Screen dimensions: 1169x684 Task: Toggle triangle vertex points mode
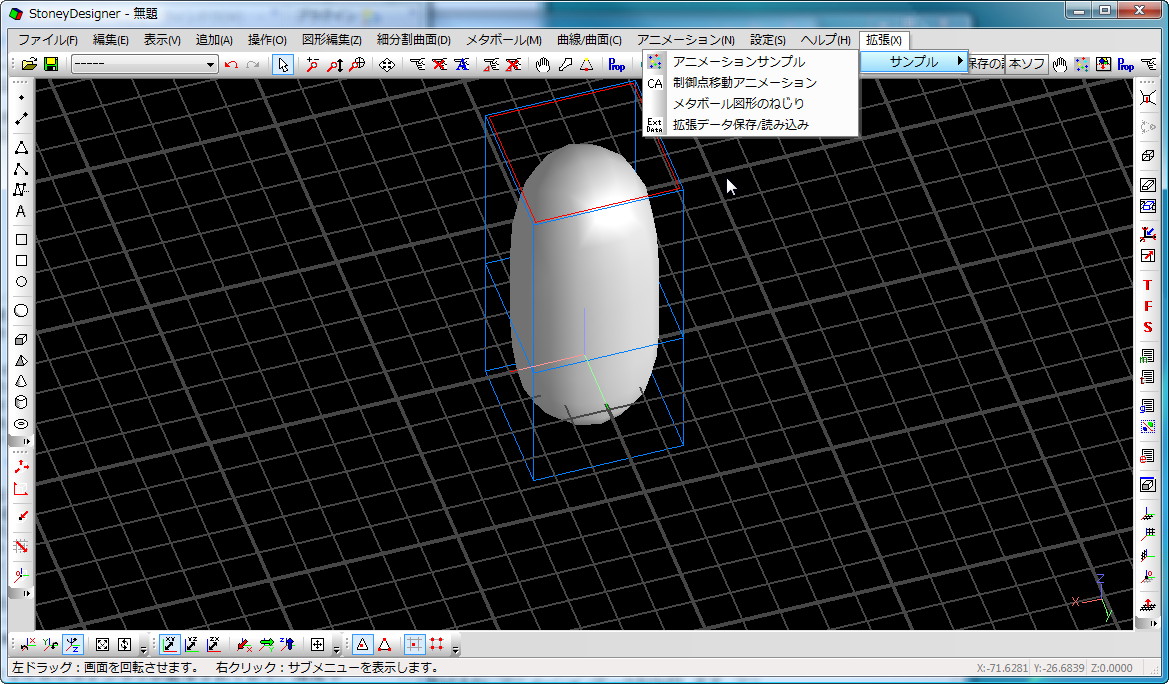(x=384, y=644)
